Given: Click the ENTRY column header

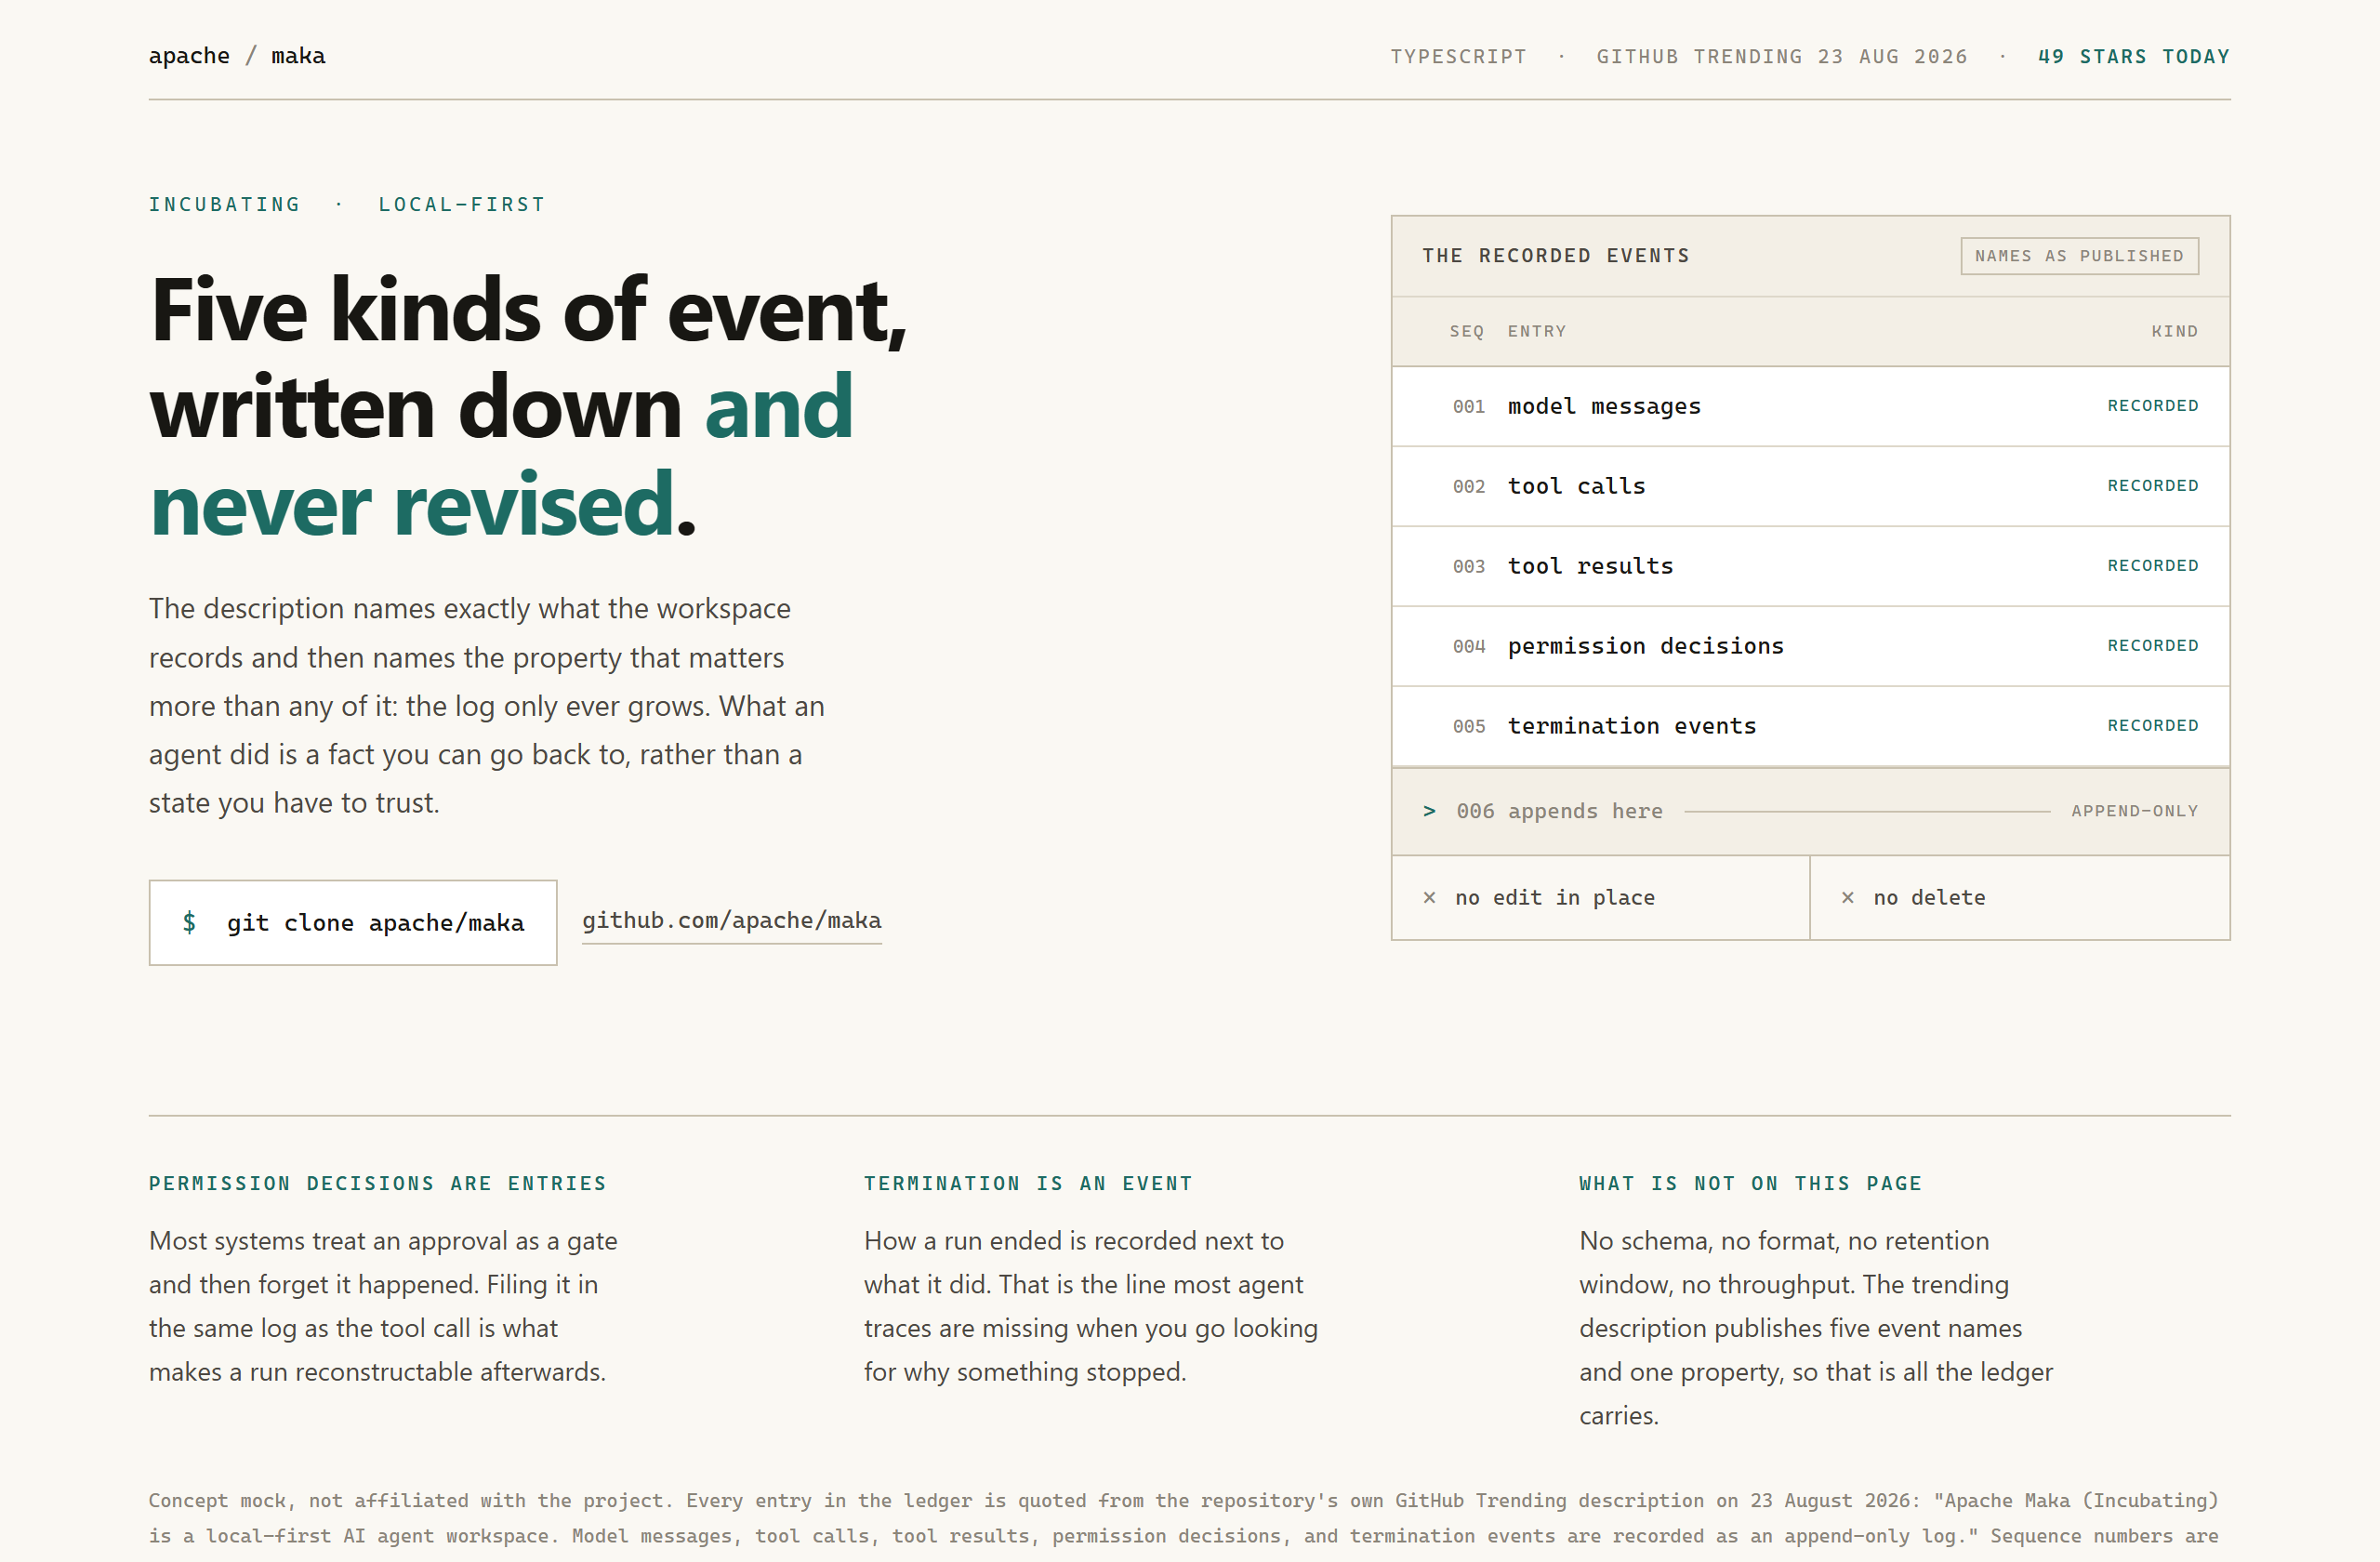Looking at the screenshot, I should (x=1536, y=332).
